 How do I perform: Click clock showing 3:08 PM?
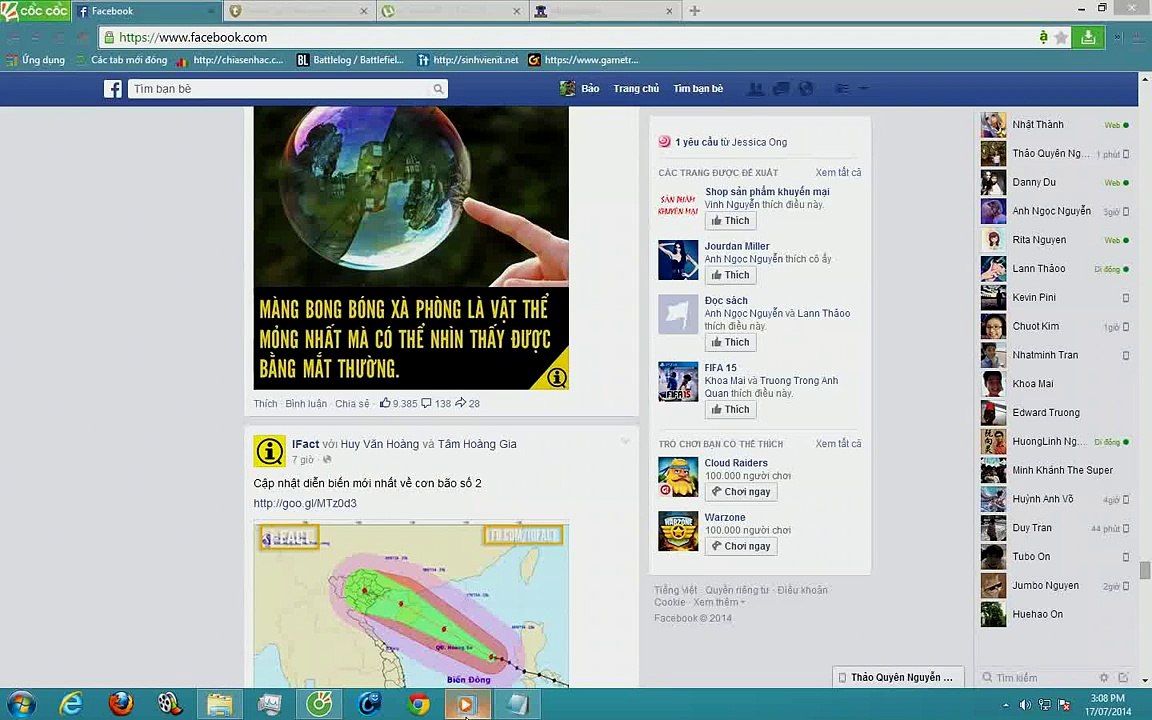[x=1107, y=705]
